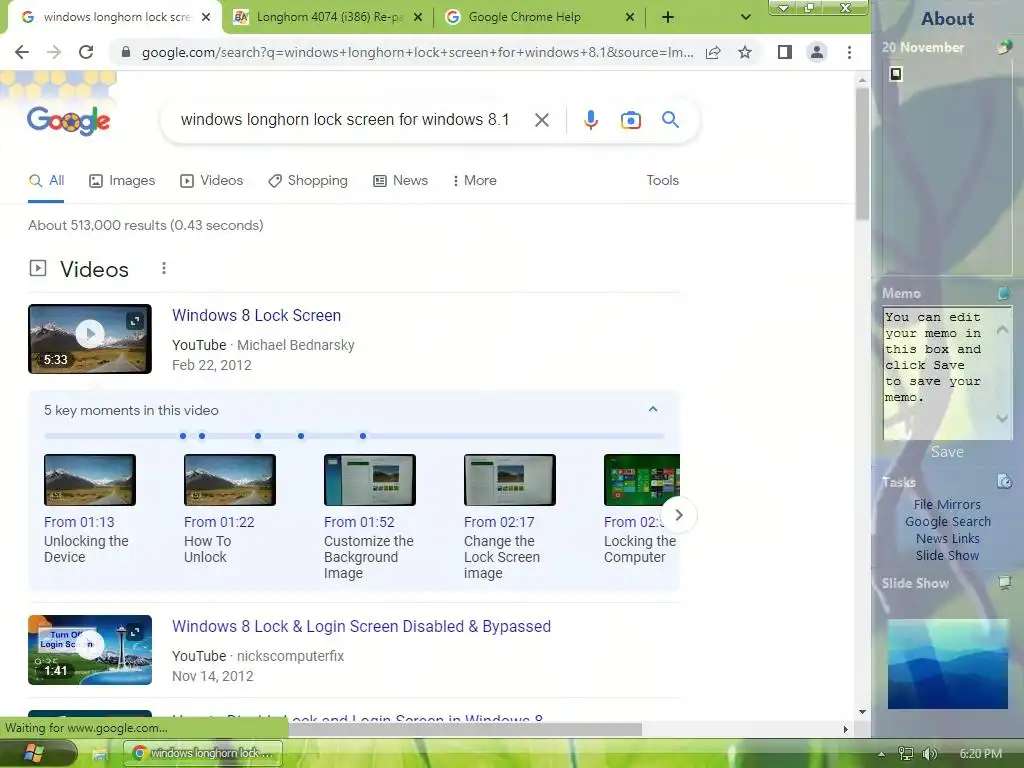The height and width of the screenshot is (768, 1024).
Task: Select the Shopping search filter
Action: (x=308, y=181)
